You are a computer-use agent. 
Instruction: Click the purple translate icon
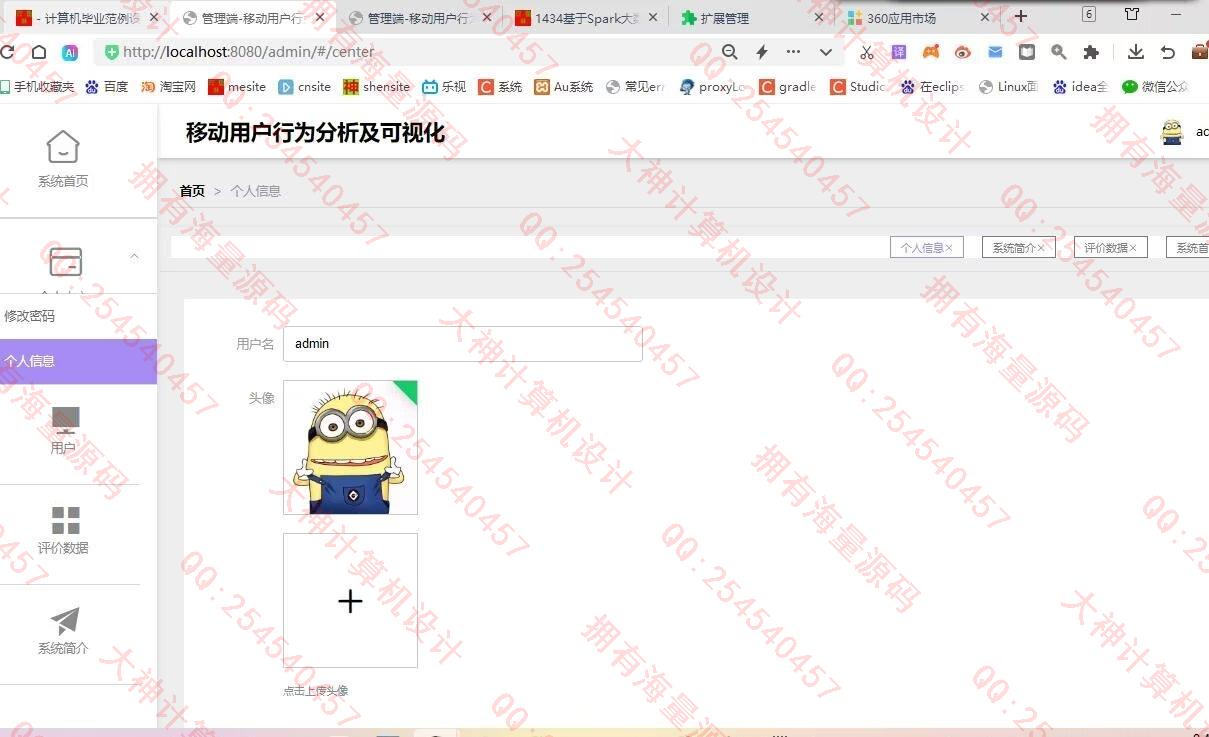(899, 52)
